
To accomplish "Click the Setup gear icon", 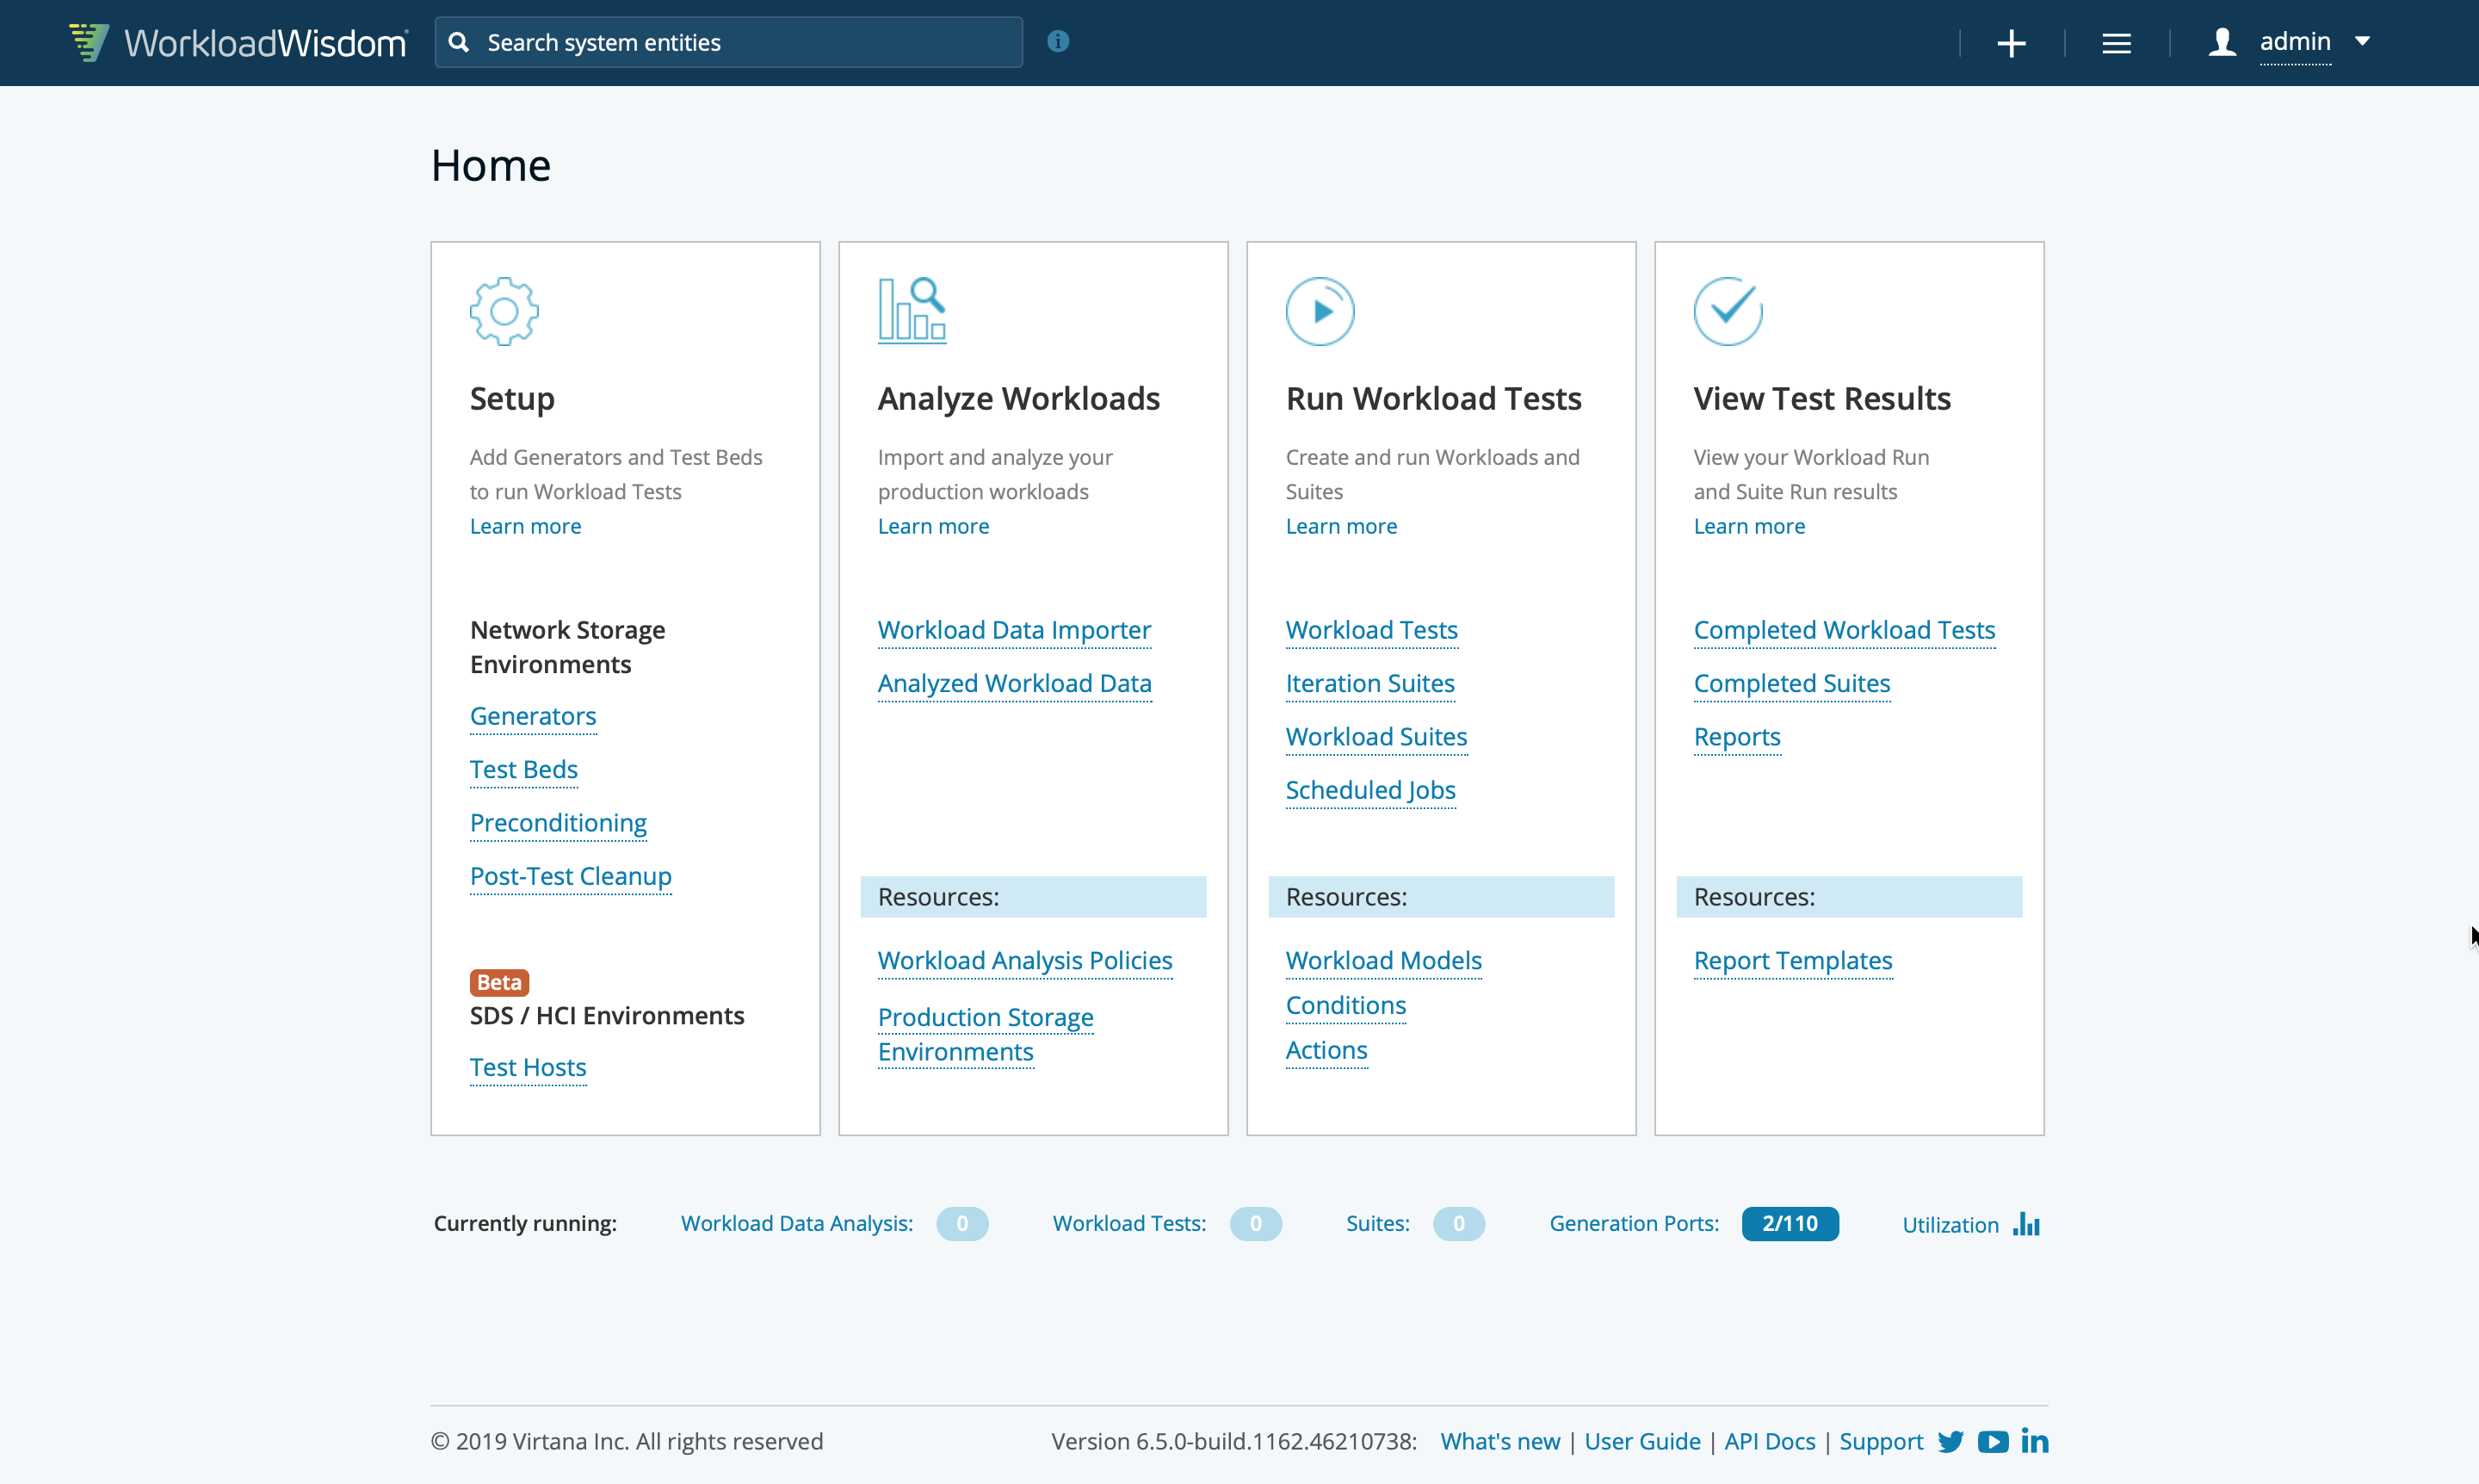I will tap(504, 311).
